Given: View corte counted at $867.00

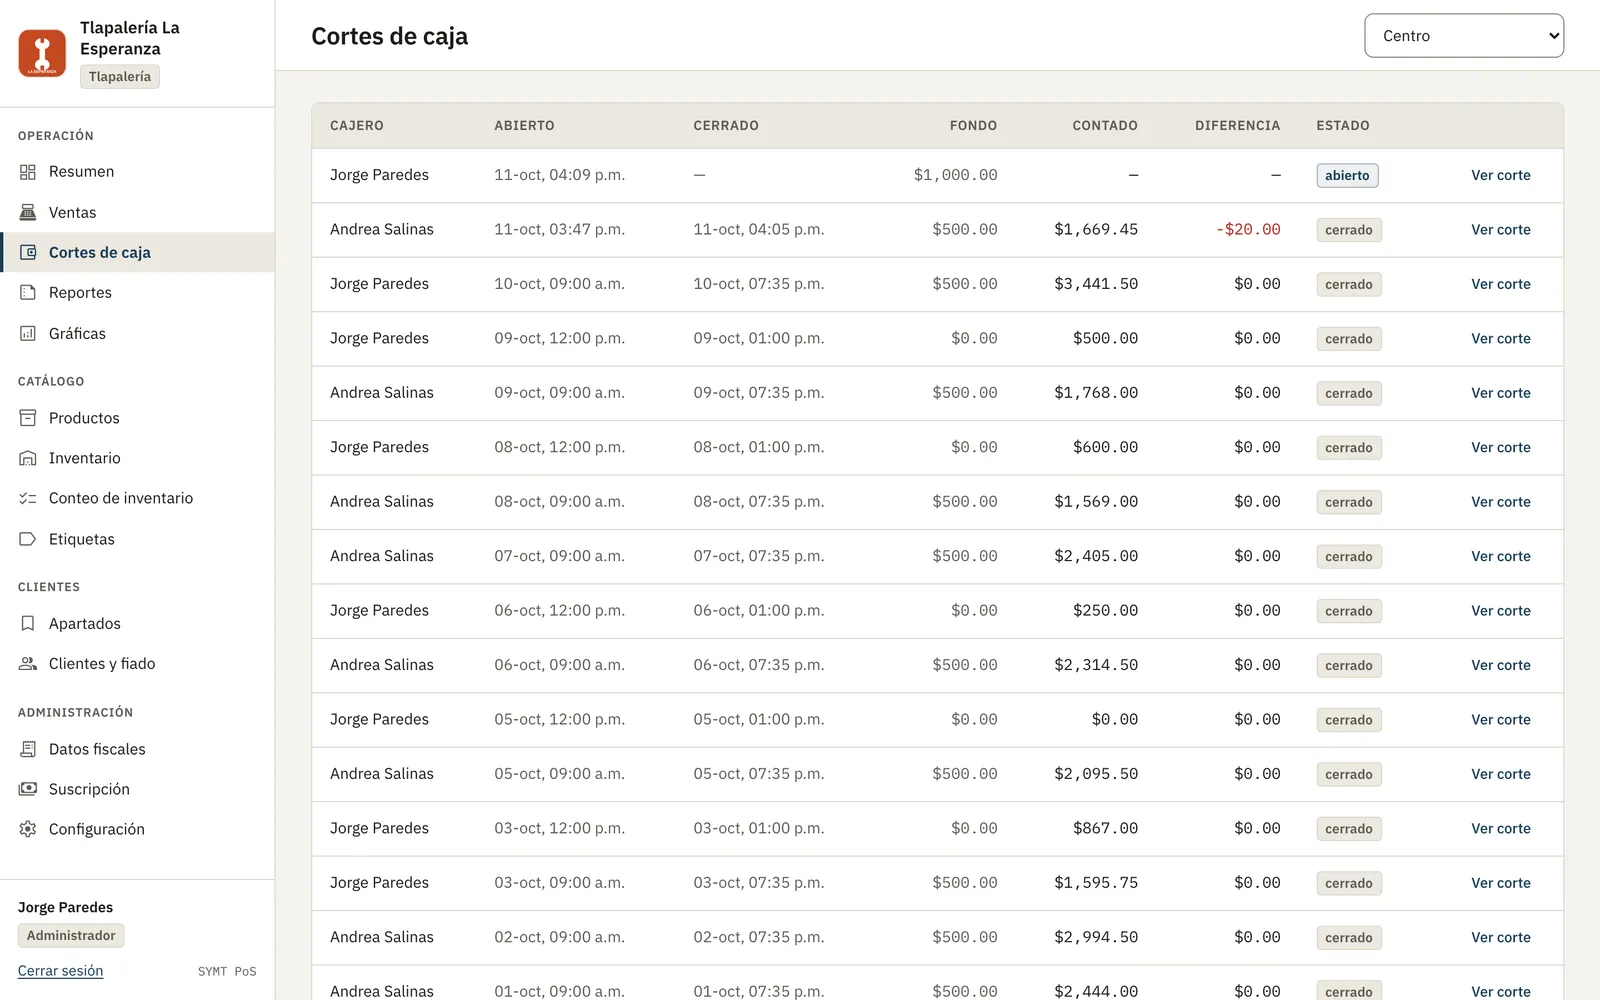Looking at the screenshot, I should [1500, 828].
